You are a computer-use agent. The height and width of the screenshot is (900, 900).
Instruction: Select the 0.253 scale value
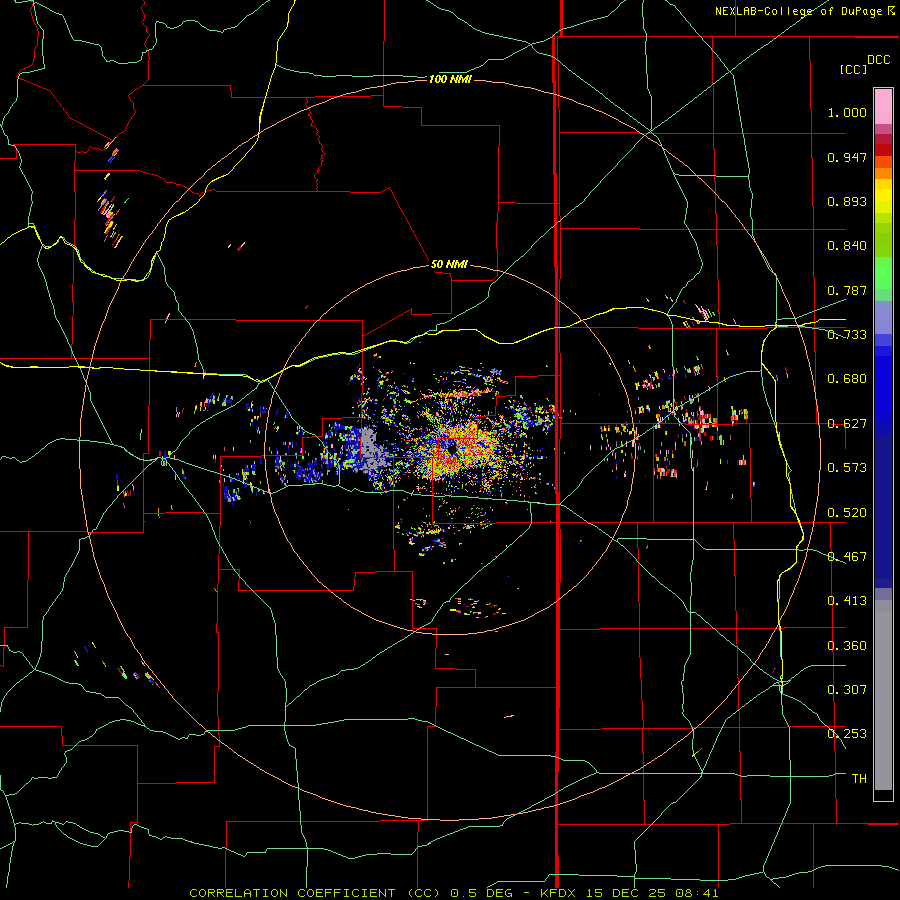coord(847,734)
